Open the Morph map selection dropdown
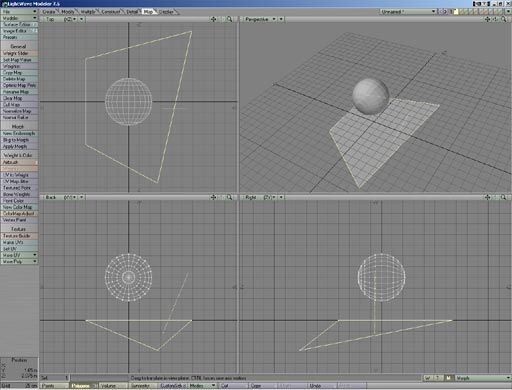This screenshot has width=512, height=390. click(x=482, y=378)
